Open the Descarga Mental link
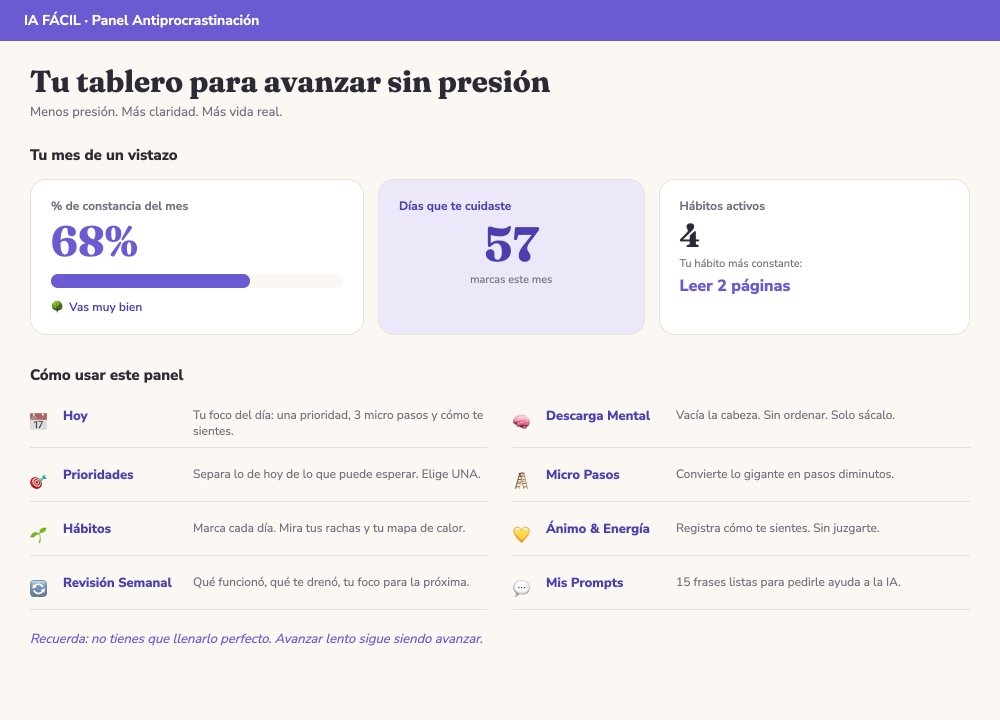Screen dimensions: 1000x720 tap(598, 416)
